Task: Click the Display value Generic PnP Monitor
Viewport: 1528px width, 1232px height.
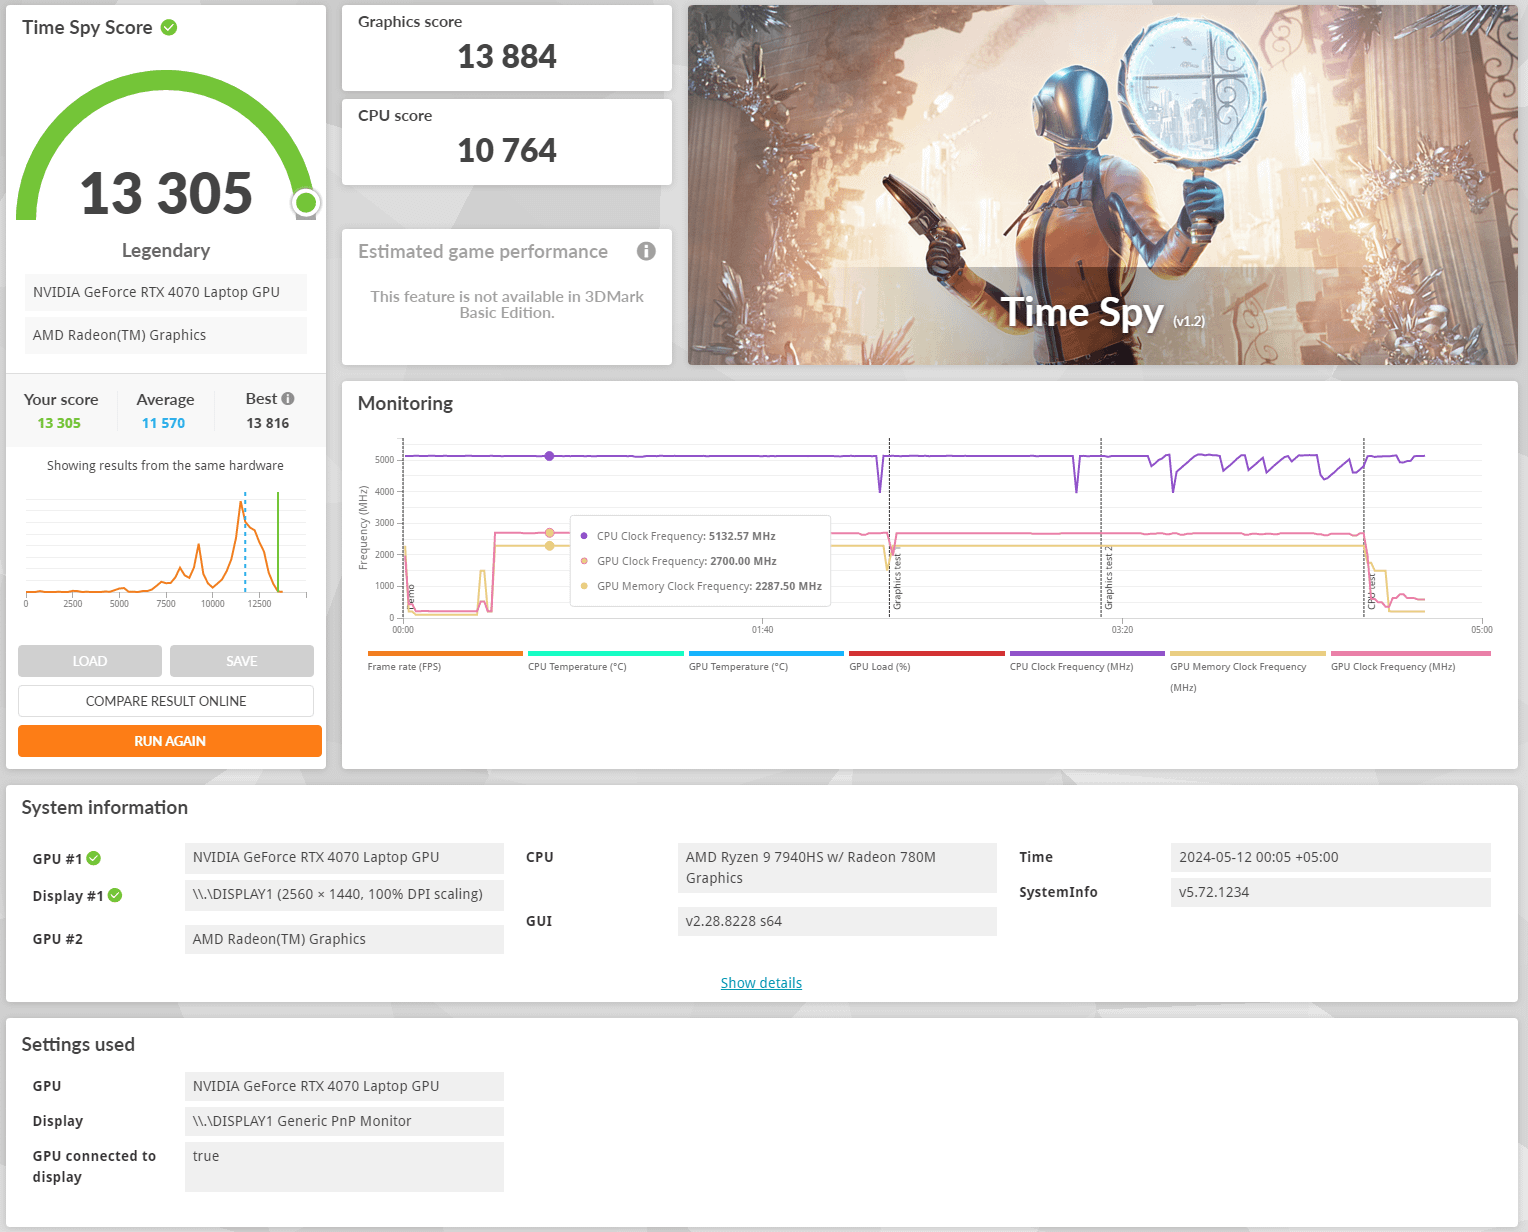Action: click(344, 1121)
